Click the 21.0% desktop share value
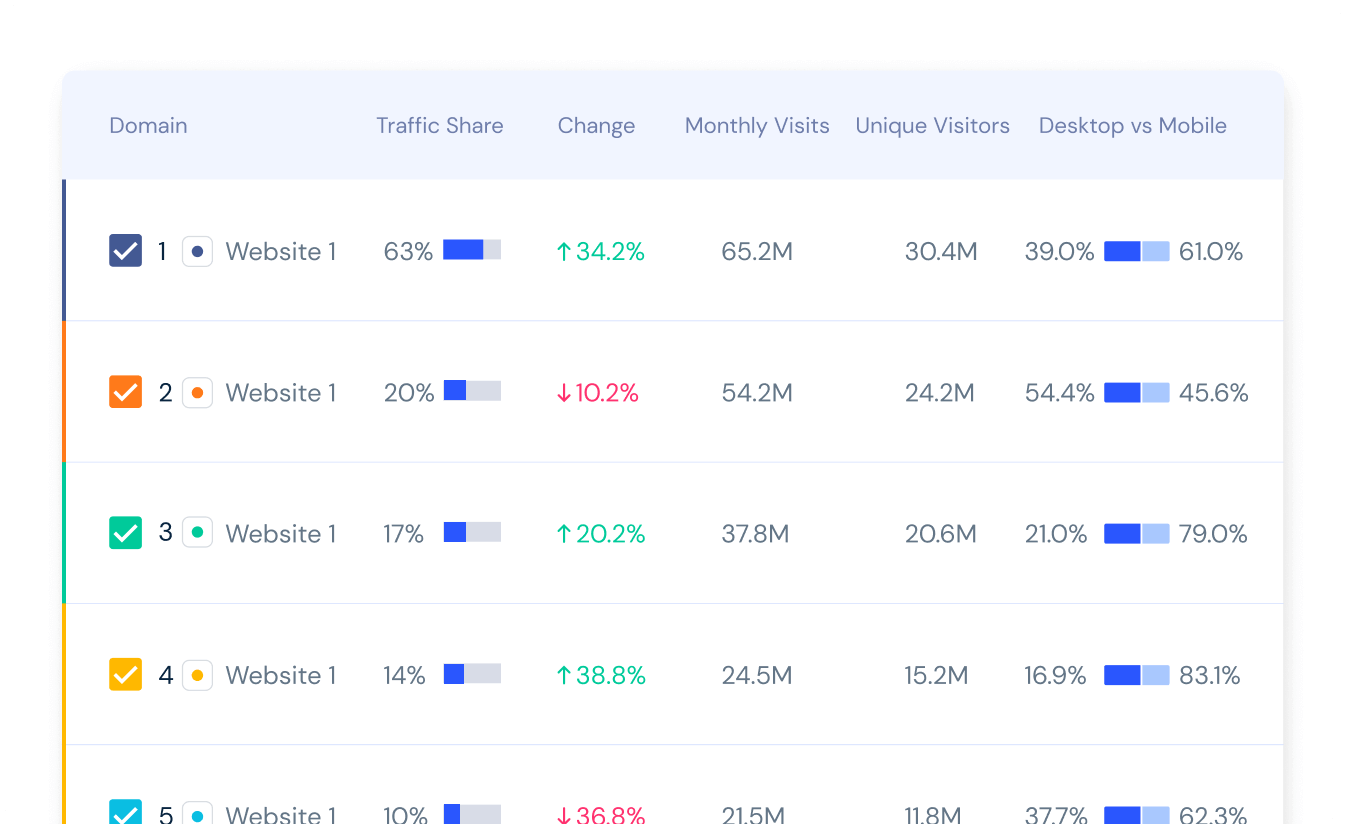This screenshot has height=824, width=1346. tap(1056, 534)
